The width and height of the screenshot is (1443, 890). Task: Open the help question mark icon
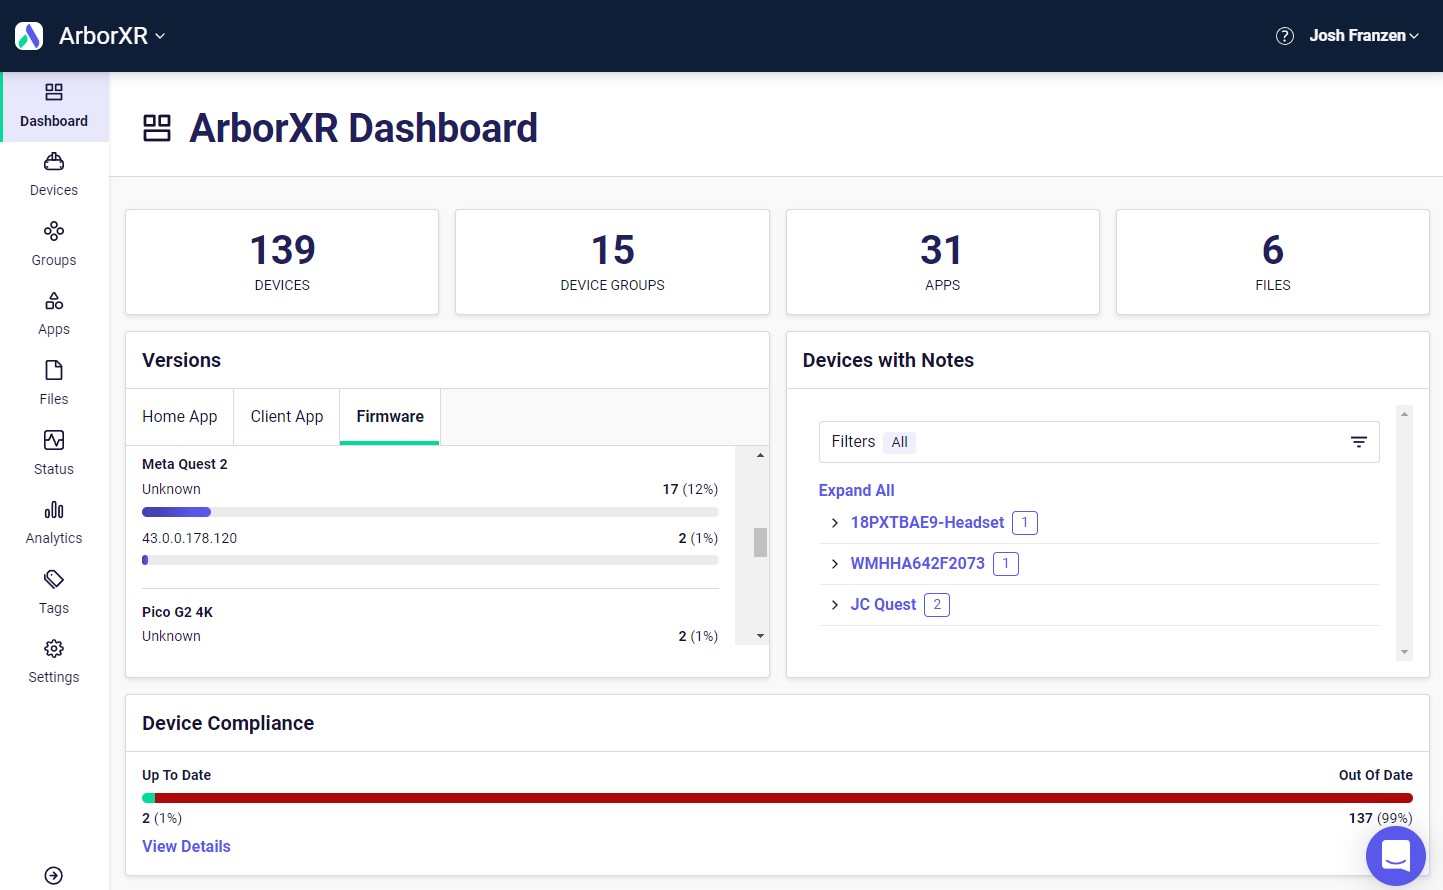1285,36
